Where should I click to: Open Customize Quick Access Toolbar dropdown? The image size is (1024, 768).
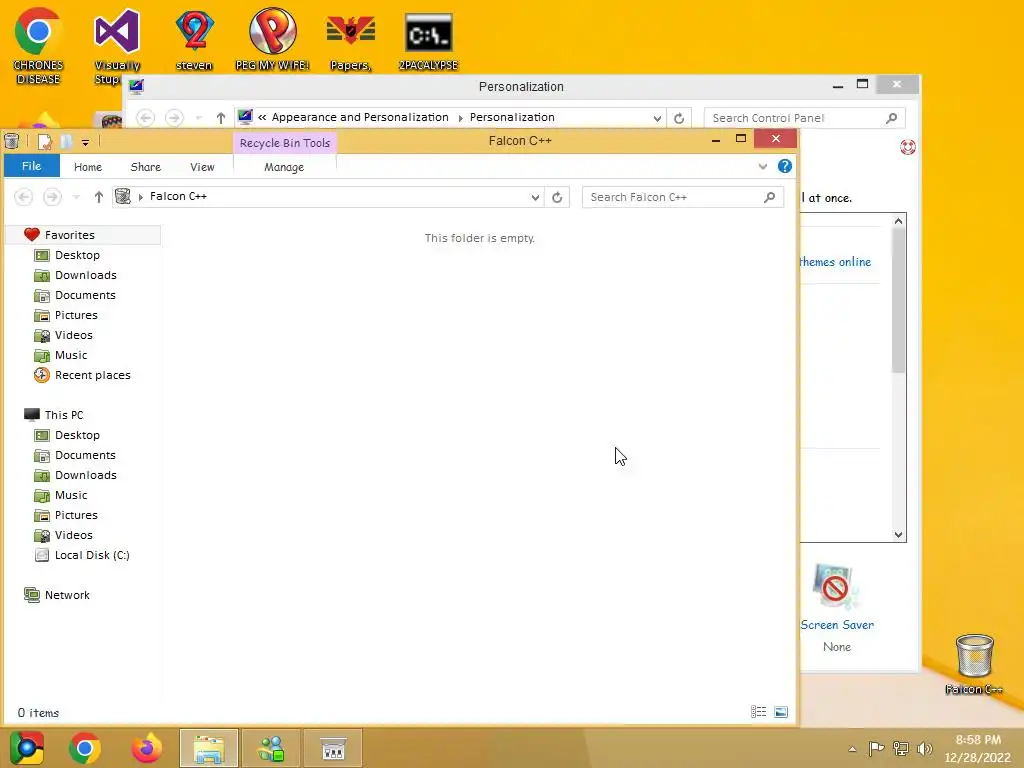[x=85, y=142]
